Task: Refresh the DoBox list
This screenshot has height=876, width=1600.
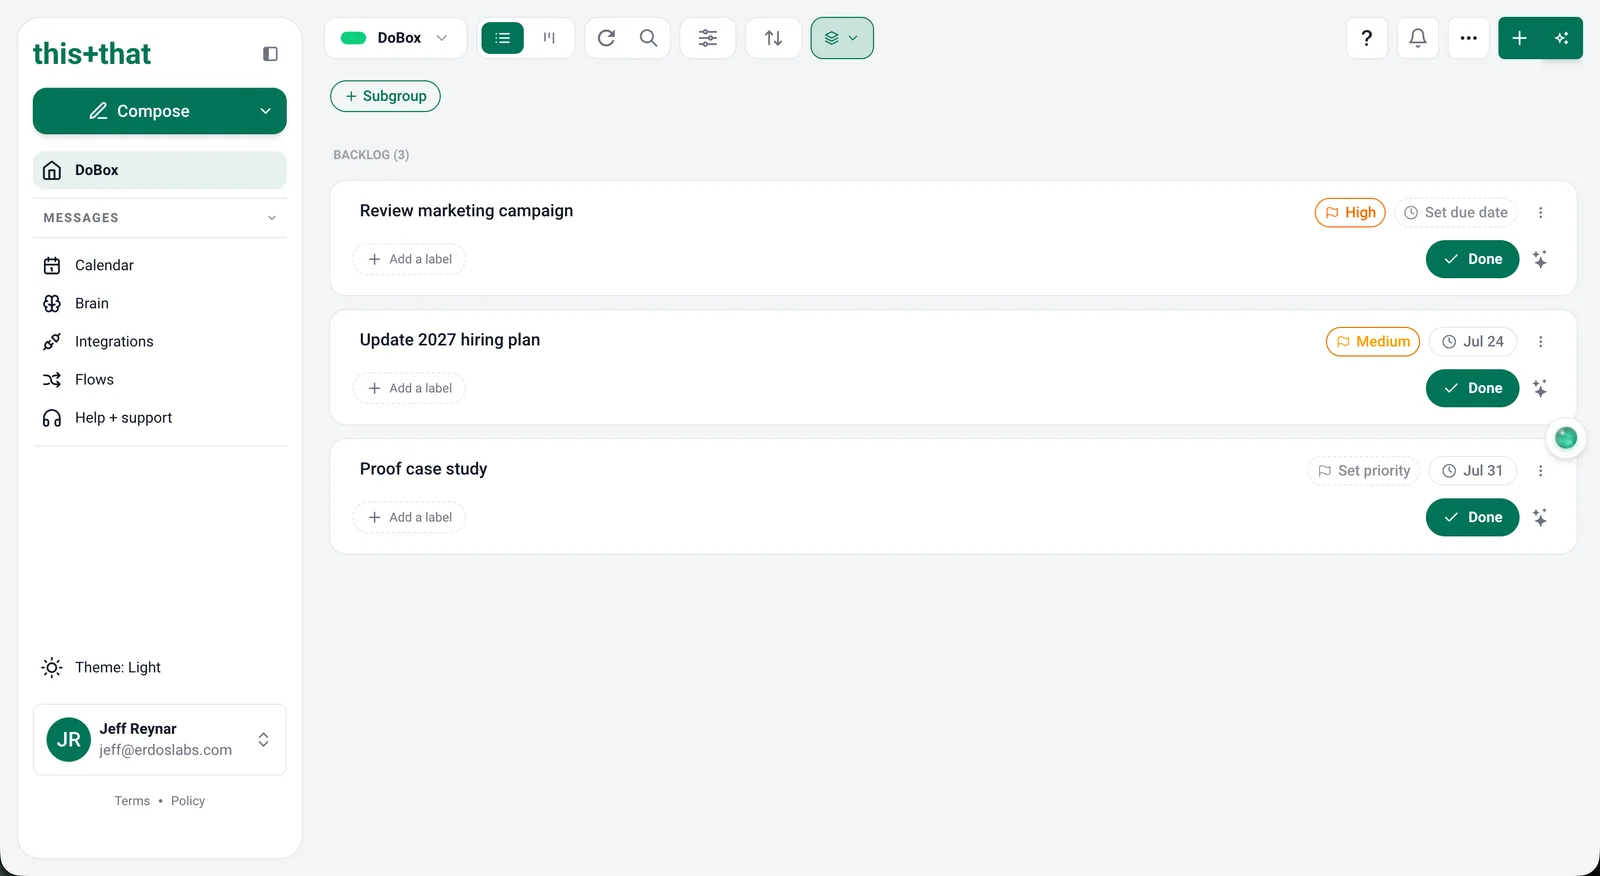Action: click(606, 38)
